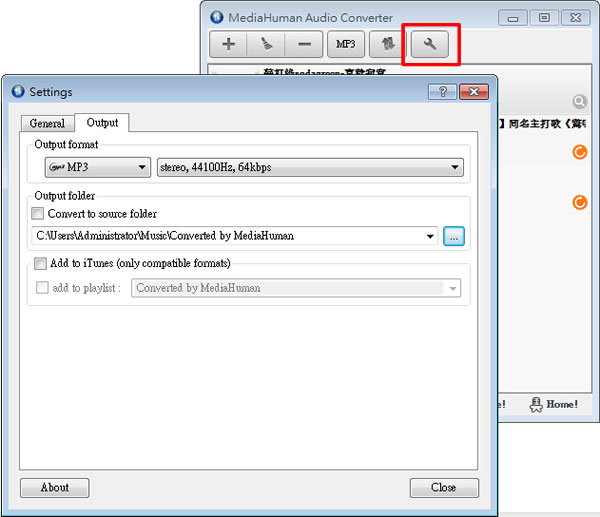Image resolution: width=600 pixels, height=517 pixels.
Task: Open settings via the wrench icon
Action: [430, 44]
